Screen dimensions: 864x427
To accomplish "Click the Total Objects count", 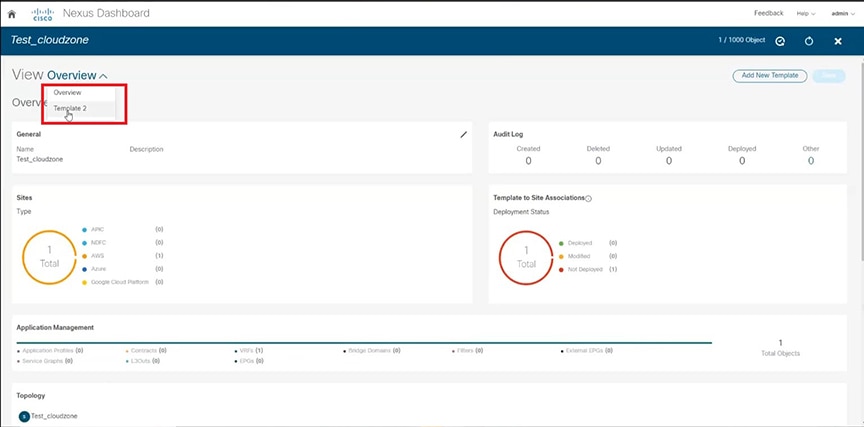I will 780,343.
